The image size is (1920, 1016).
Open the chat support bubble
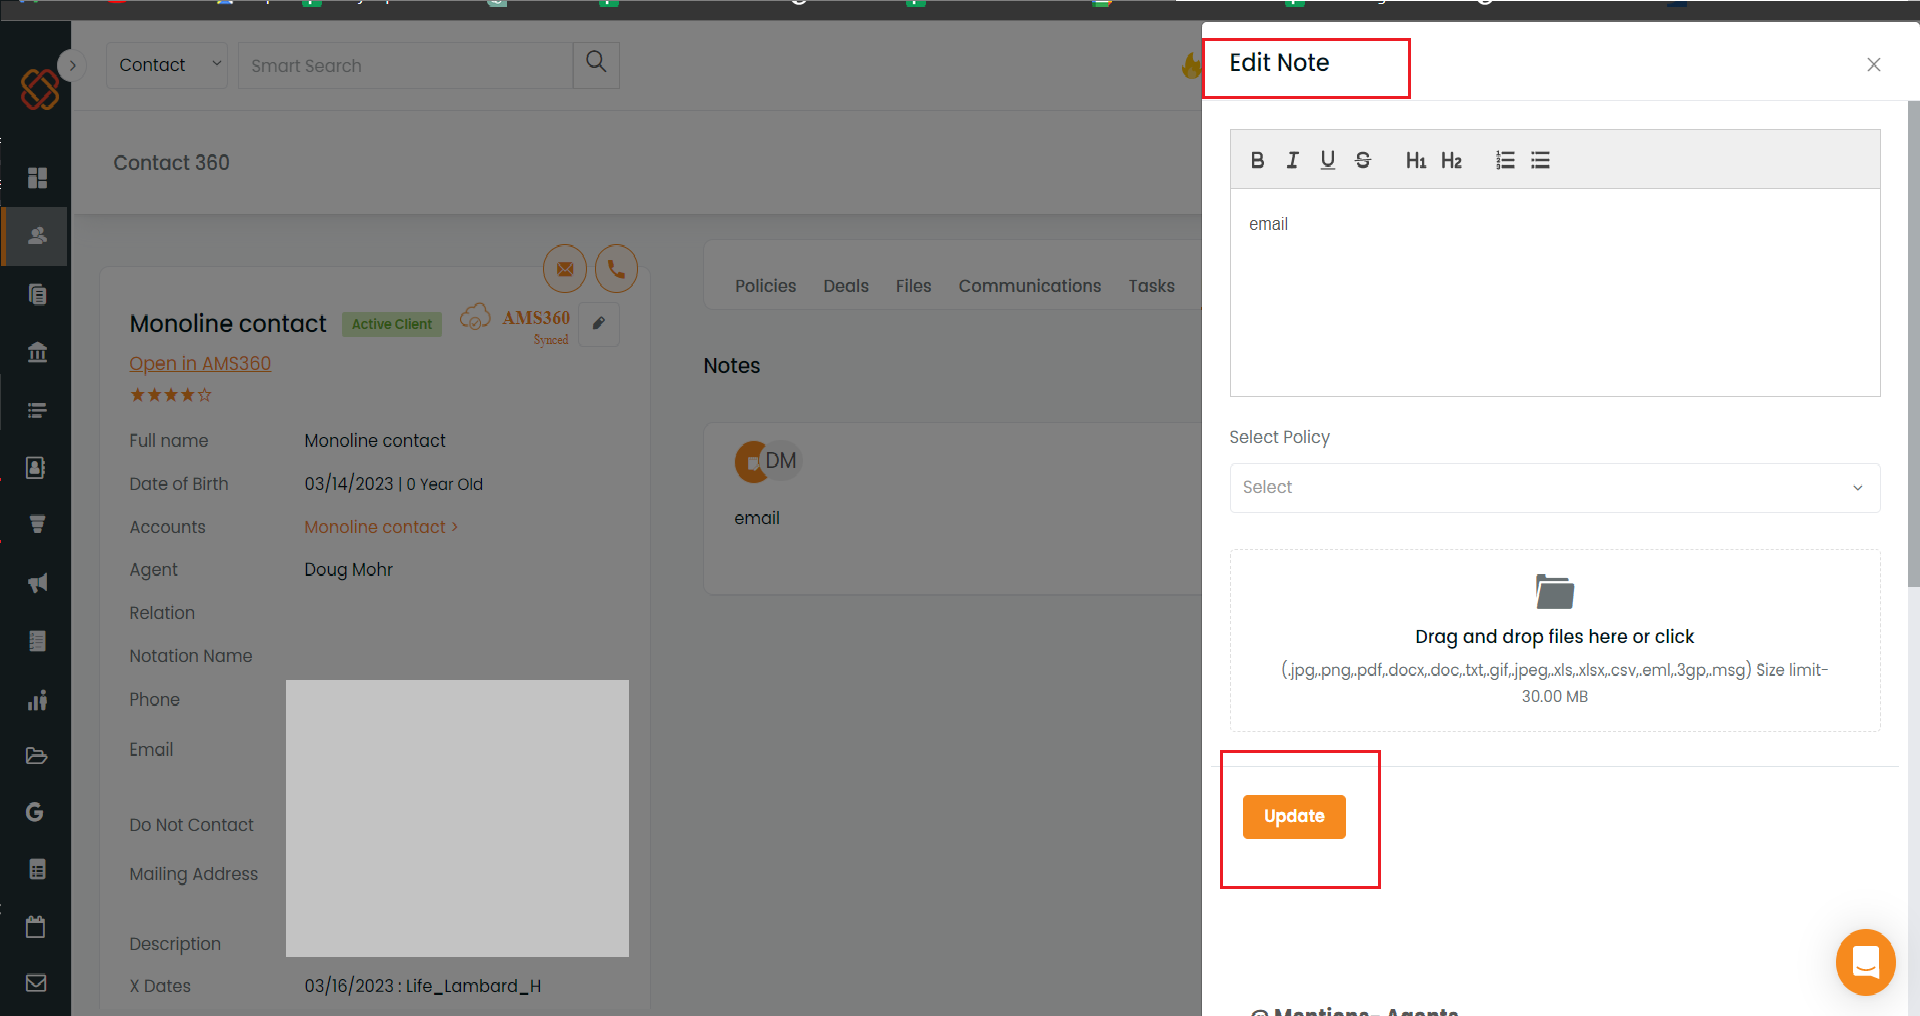[x=1865, y=962]
